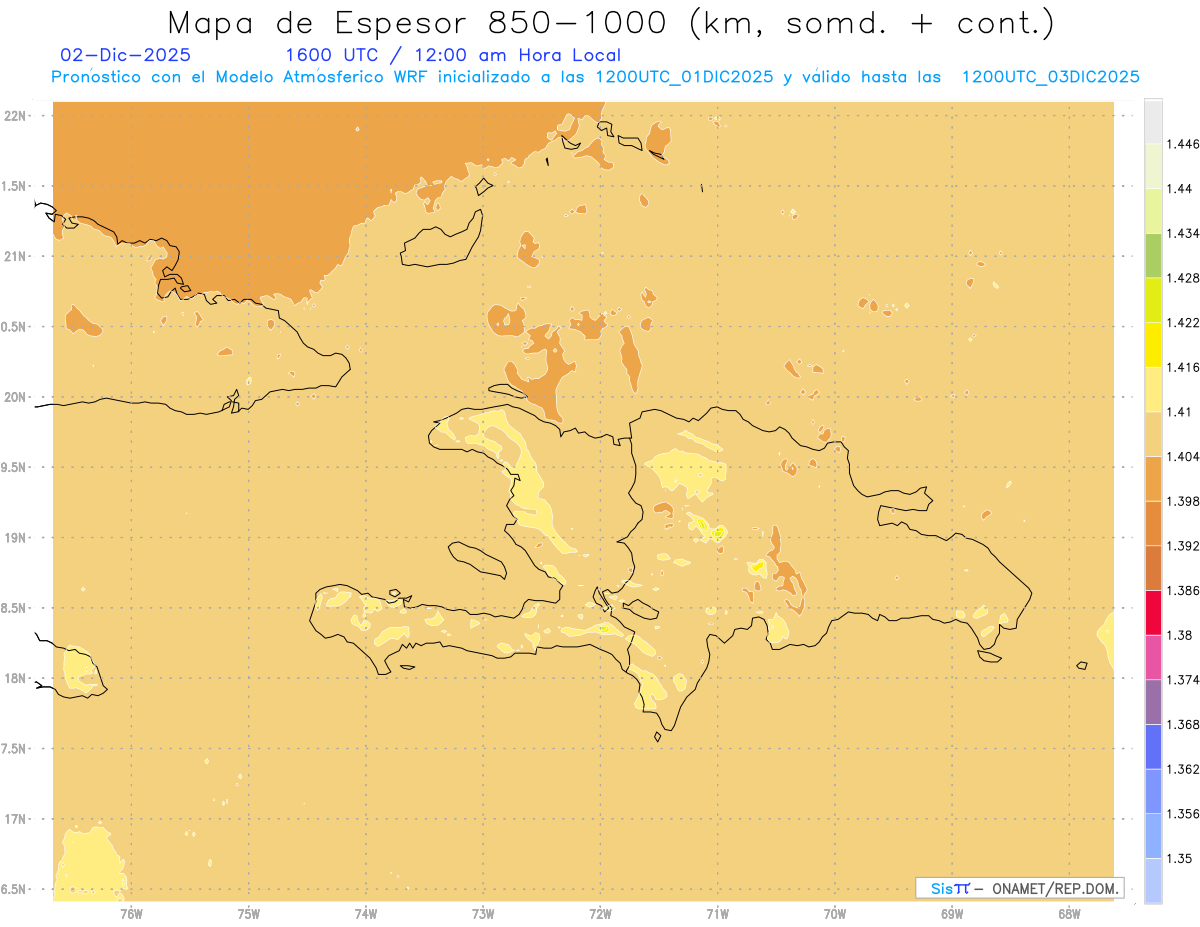Click the longitude label "72W"

tap(600, 913)
